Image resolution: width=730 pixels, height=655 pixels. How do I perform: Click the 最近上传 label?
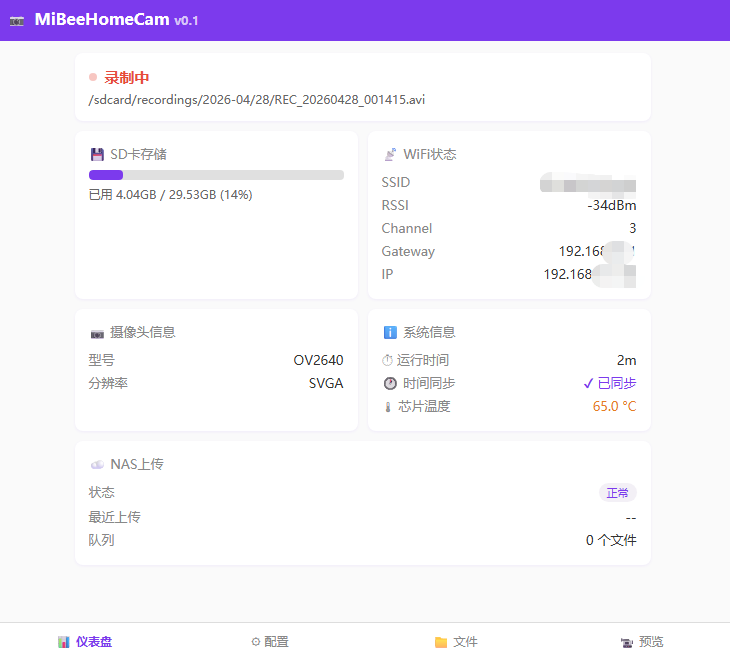[115, 517]
